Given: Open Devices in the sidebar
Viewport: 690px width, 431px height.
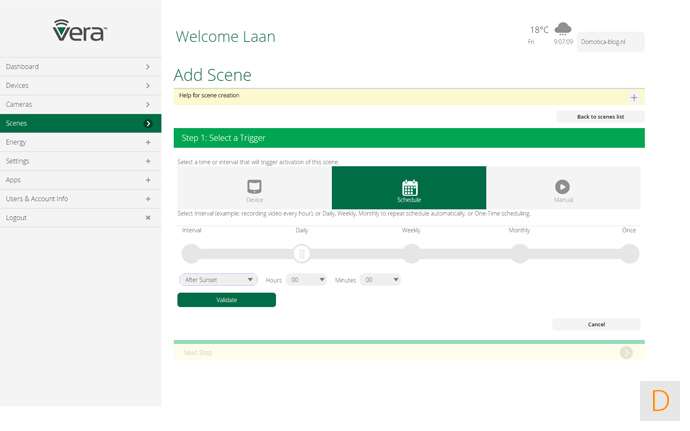Looking at the screenshot, I should (x=80, y=85).
